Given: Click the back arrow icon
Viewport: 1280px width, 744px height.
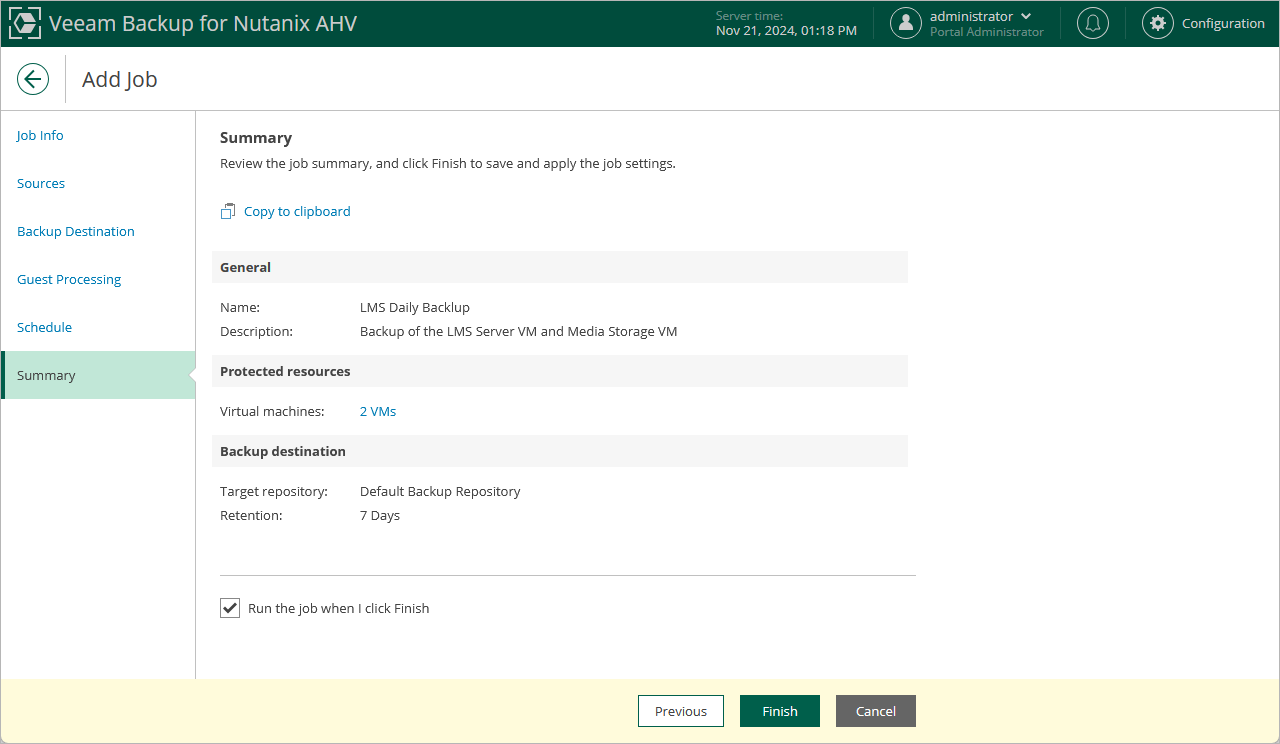Looking at the screenshot, I should pyautogui.click(x=33, y=79).
